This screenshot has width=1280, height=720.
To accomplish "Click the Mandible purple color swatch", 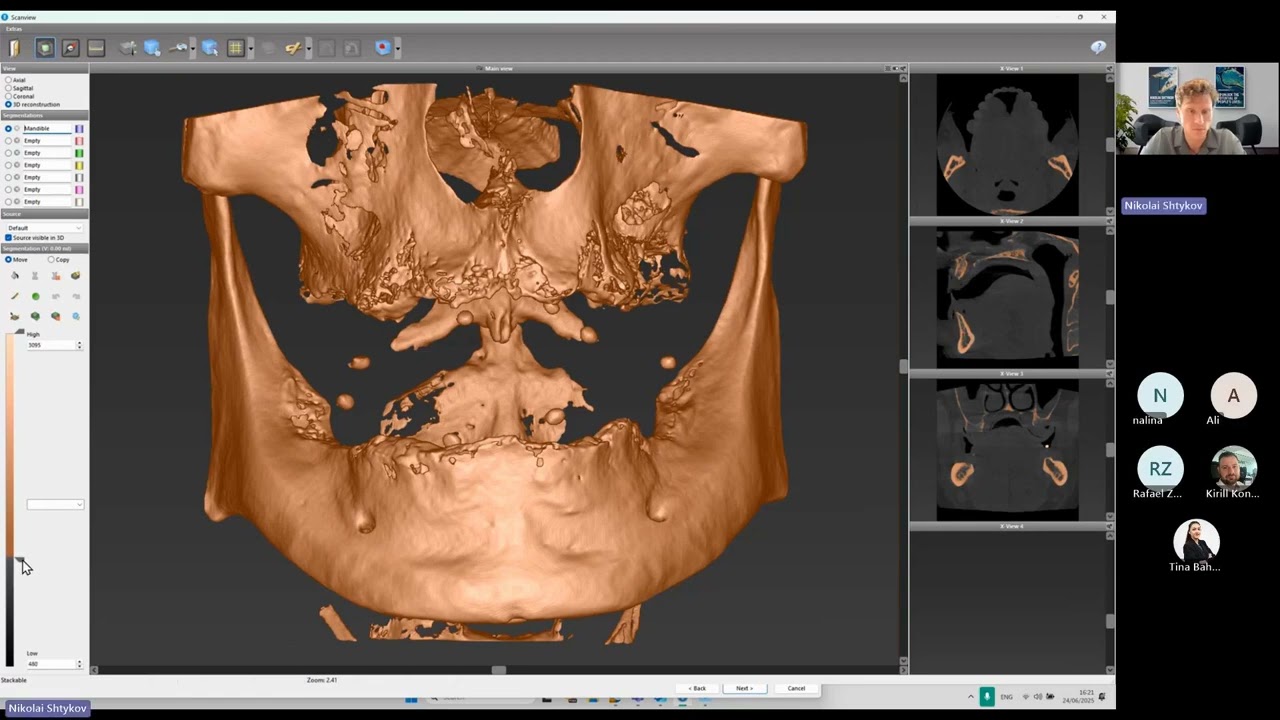I will pos(79,129).
